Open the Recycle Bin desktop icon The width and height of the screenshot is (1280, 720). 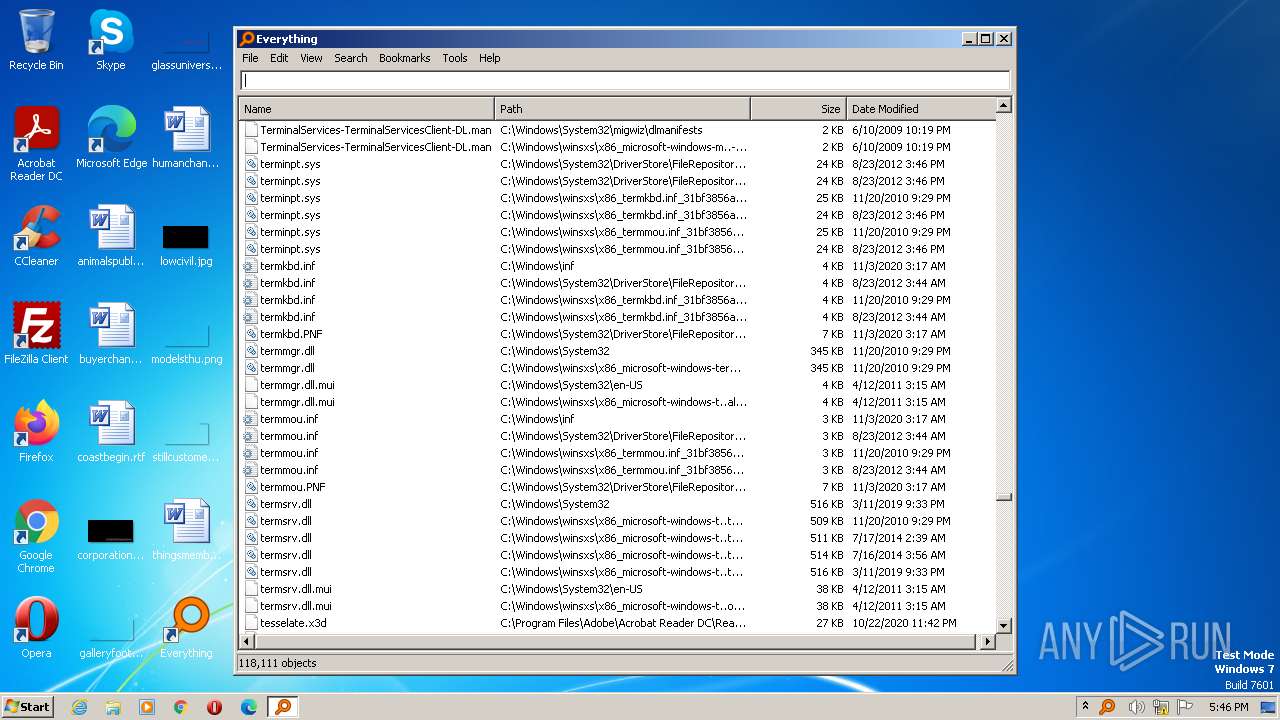click(x=36, y=40)
